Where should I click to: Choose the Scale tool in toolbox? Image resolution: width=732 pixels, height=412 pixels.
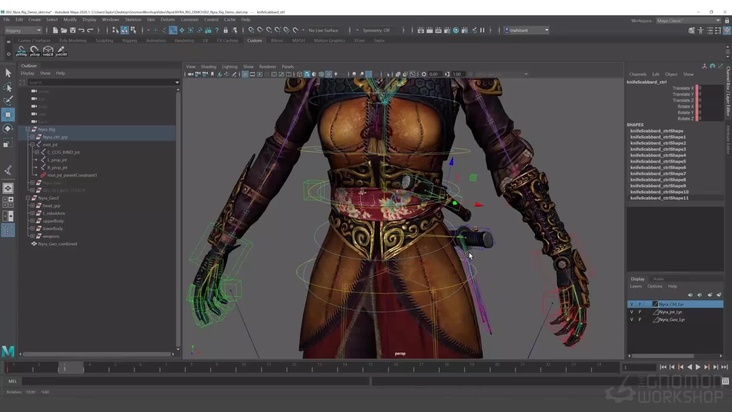8,143
